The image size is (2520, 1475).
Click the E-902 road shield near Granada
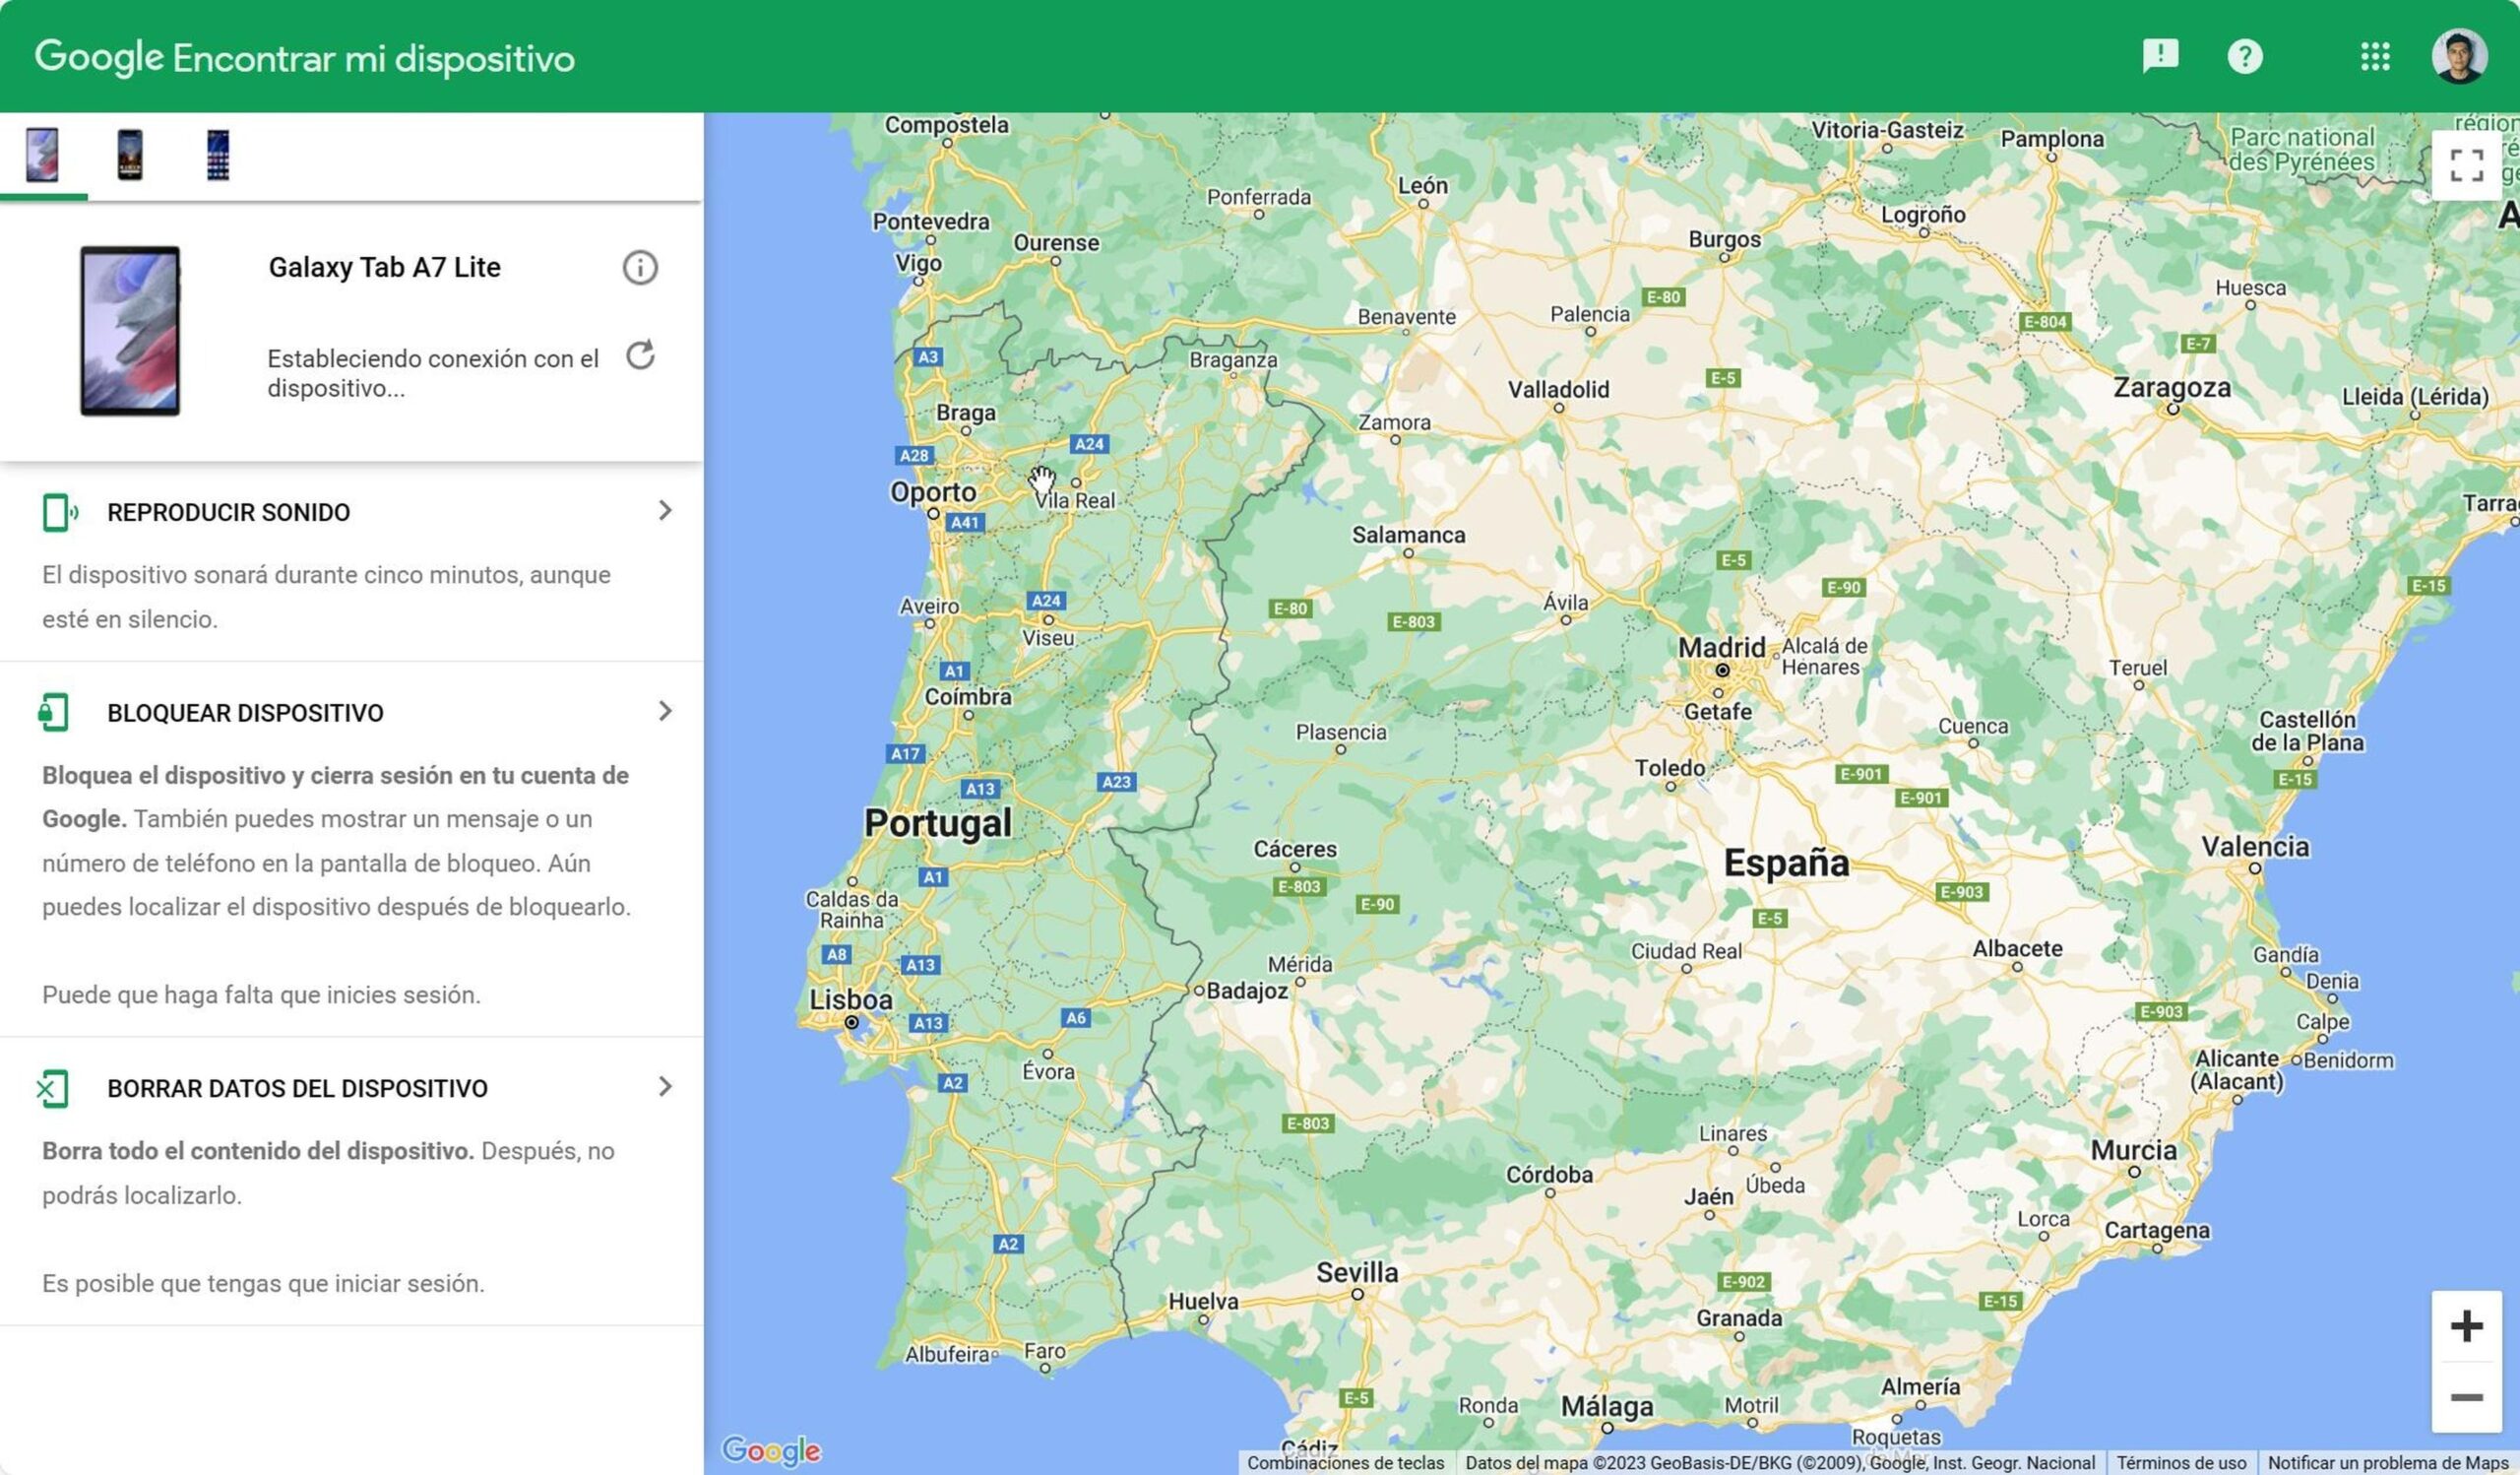[1743, 1282]
